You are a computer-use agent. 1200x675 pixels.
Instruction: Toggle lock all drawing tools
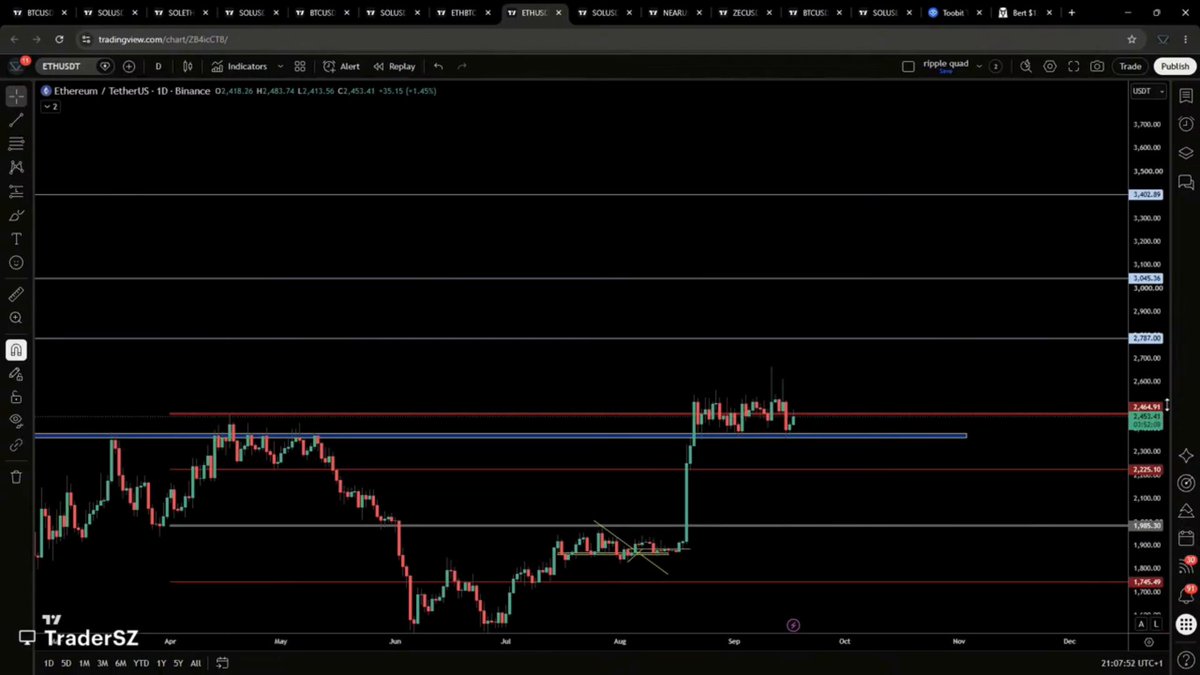[16, 397]
